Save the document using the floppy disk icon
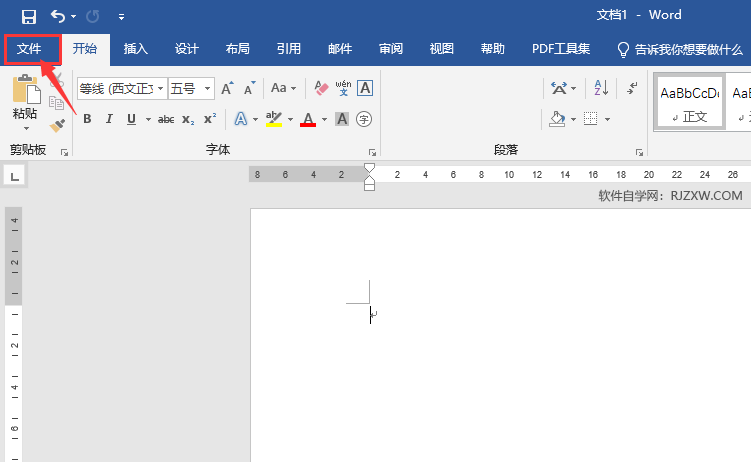The image size is (751, 462). click(x=29, y=17)
